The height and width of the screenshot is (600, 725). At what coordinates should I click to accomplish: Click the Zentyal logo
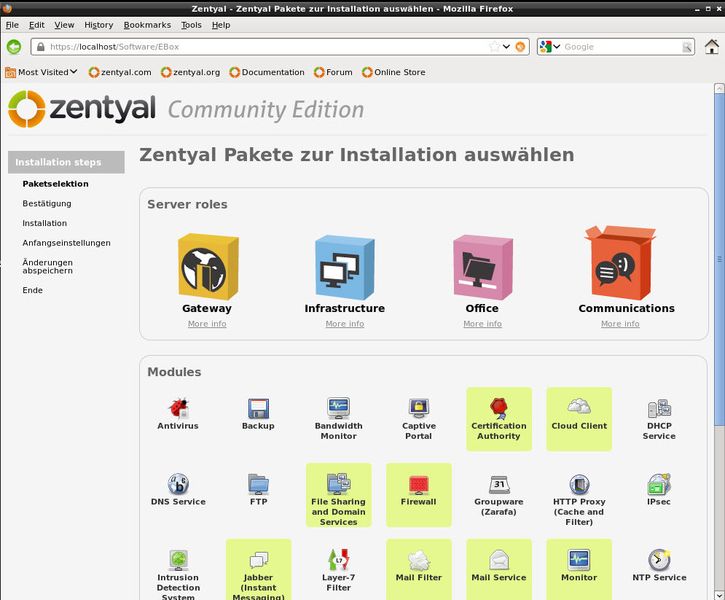[82, 109]
